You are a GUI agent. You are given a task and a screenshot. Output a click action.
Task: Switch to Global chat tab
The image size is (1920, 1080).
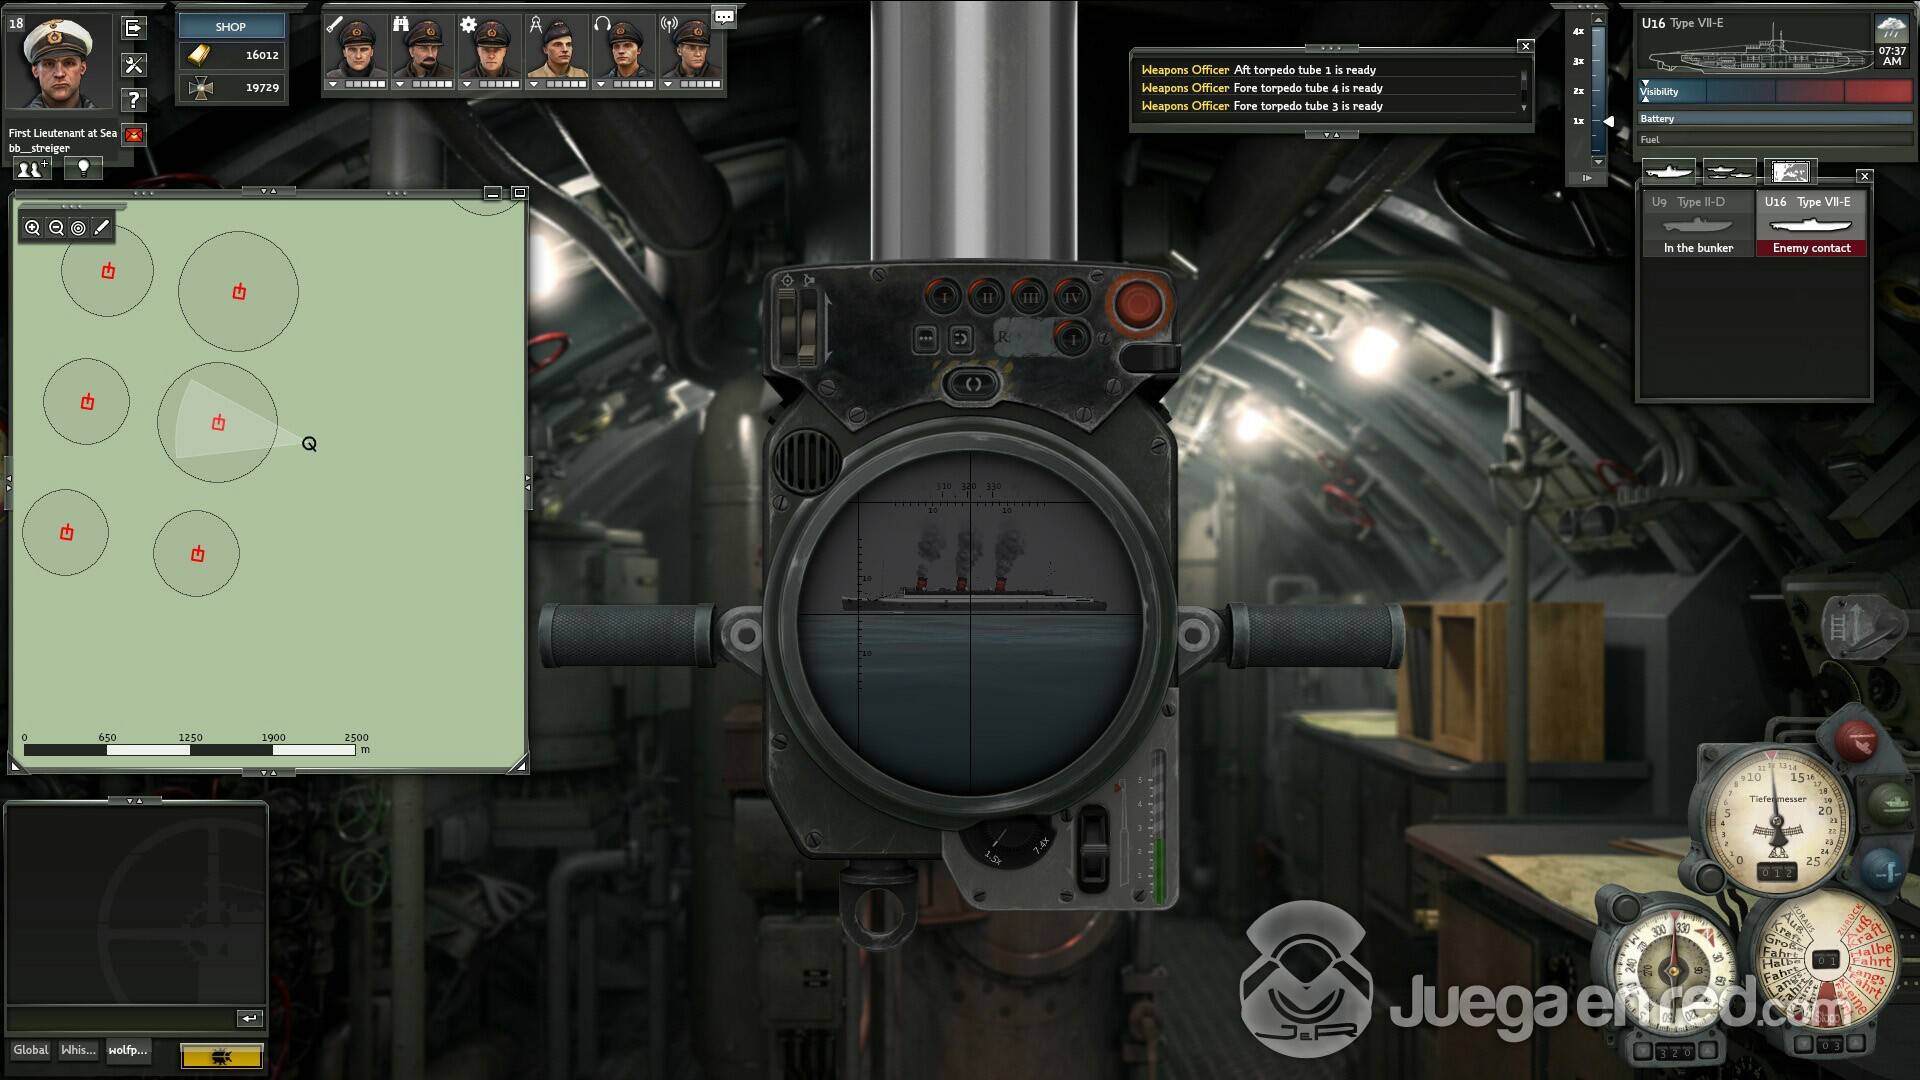30,1050
